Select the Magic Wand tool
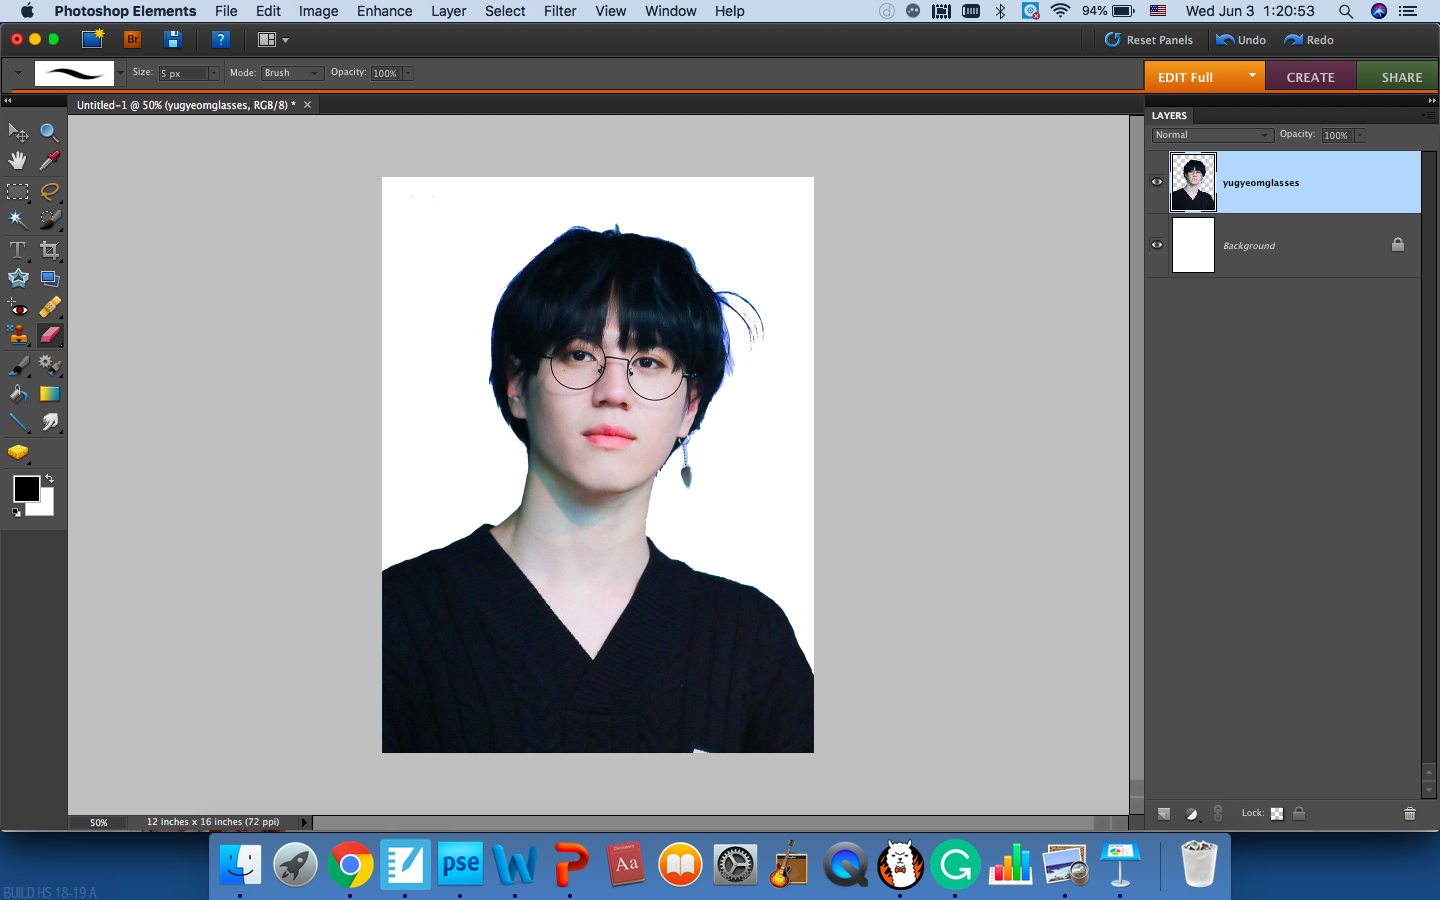This screenshot has width=1440, height=900. click(18, 219)
